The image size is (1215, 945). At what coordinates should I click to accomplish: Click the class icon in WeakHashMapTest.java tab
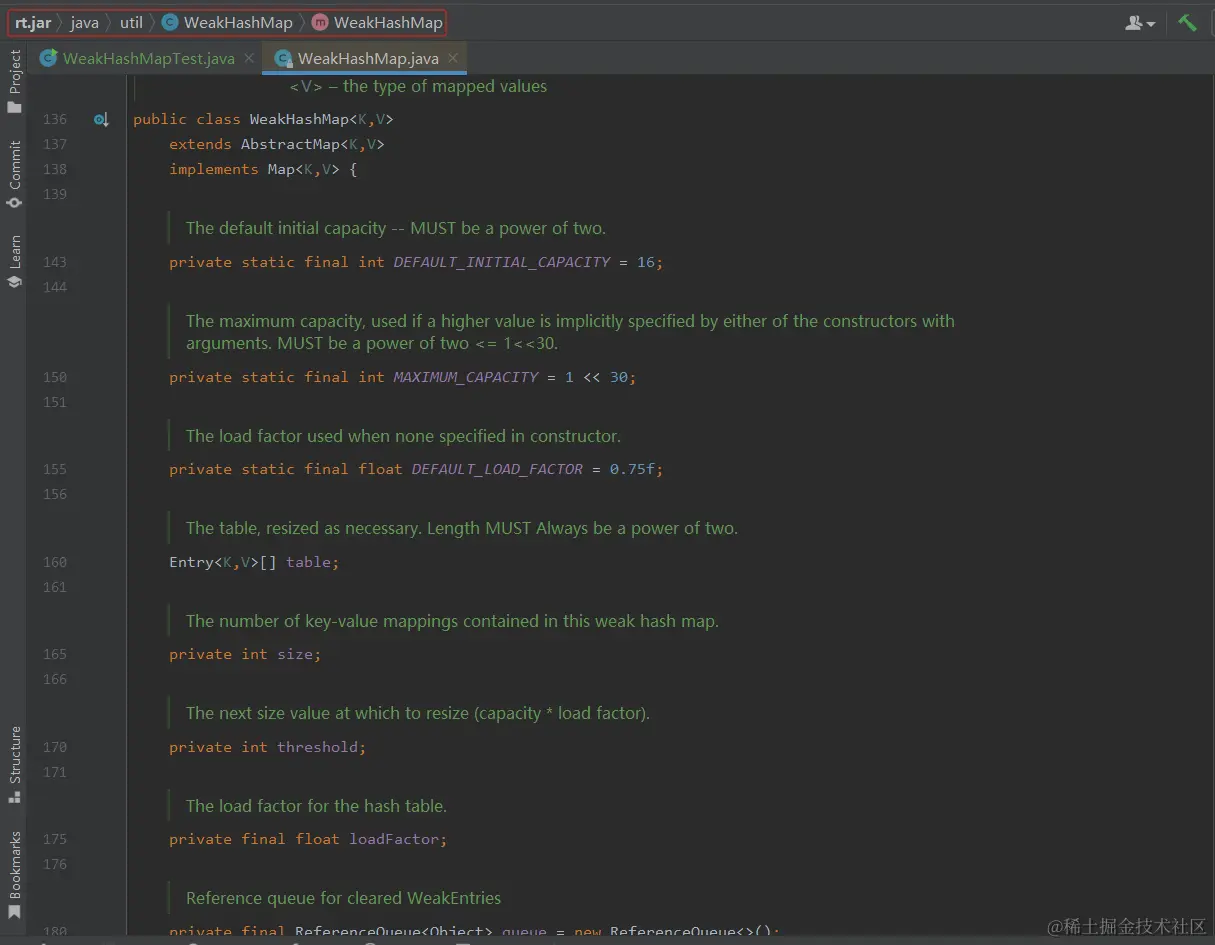click(x=48, y=58)
